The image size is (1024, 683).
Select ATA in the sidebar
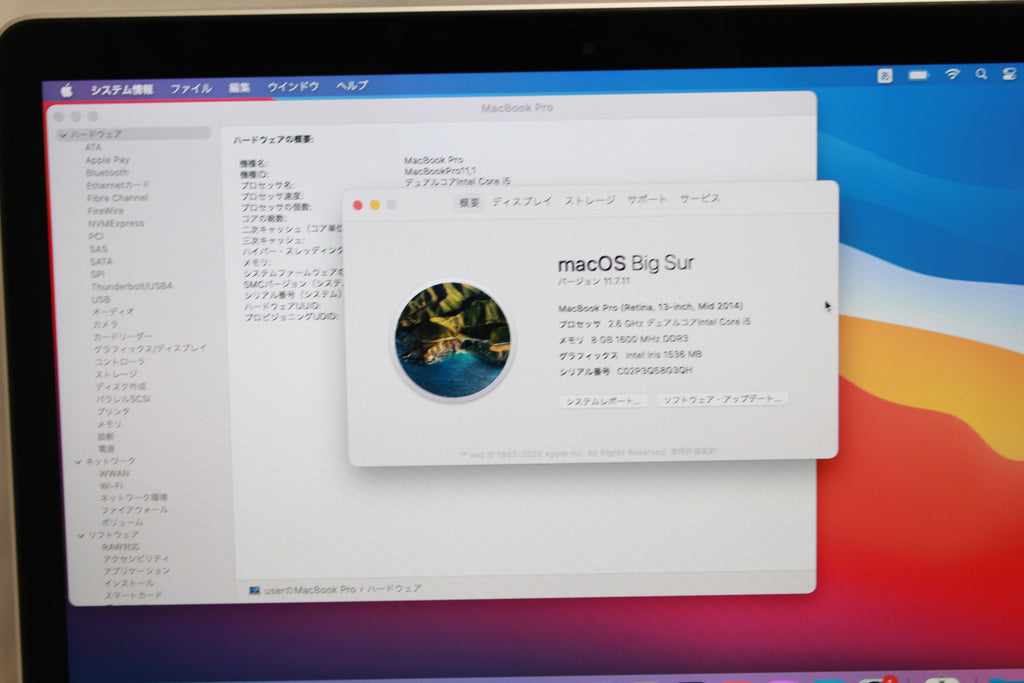(93, 148)
